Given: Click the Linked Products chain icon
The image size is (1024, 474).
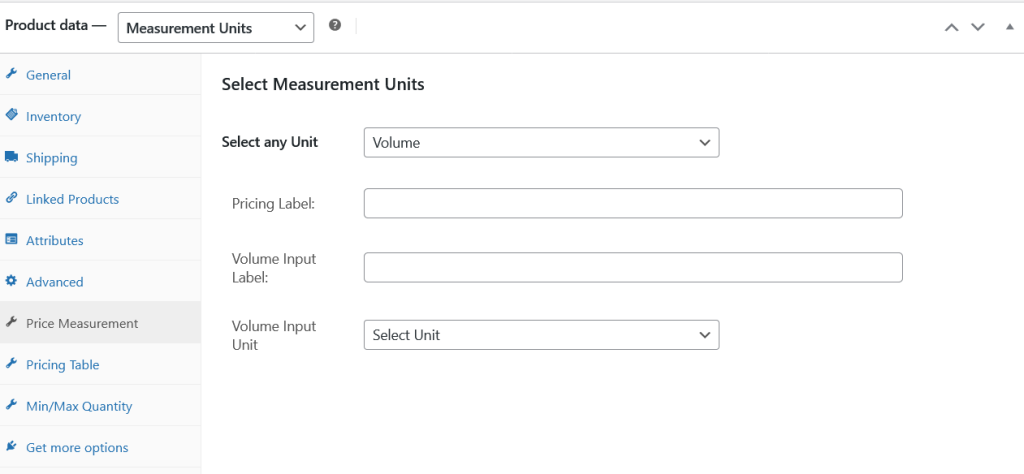Looking at the screenshot, I should click(x=11, y=199).
